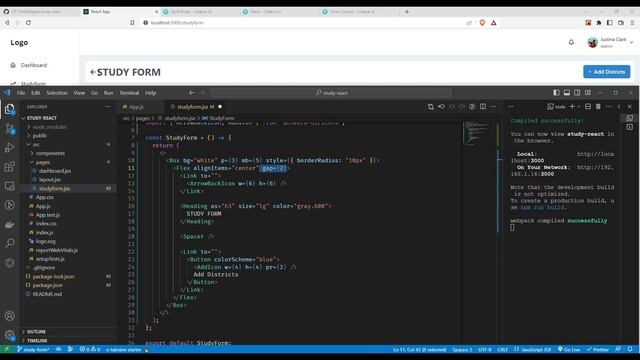Open the Extensions view
The height and width of the screenshot is (360, 640).
(9, 167)
